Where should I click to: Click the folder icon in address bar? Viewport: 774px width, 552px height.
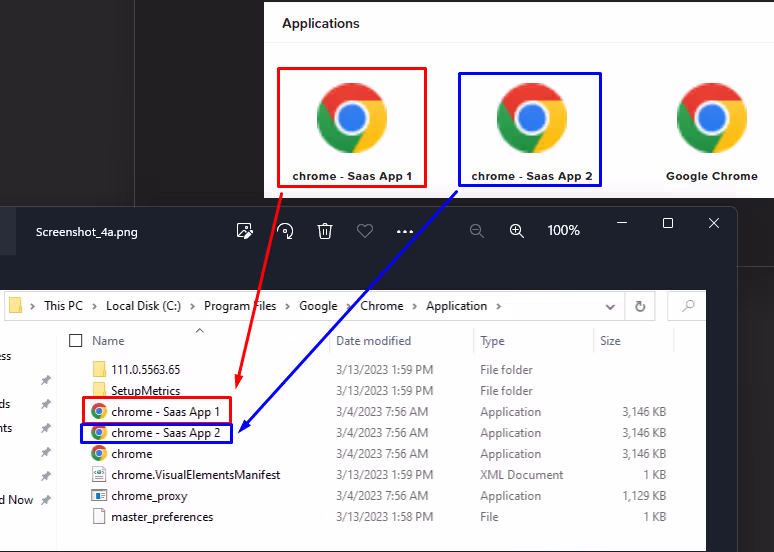coord(16,306)
